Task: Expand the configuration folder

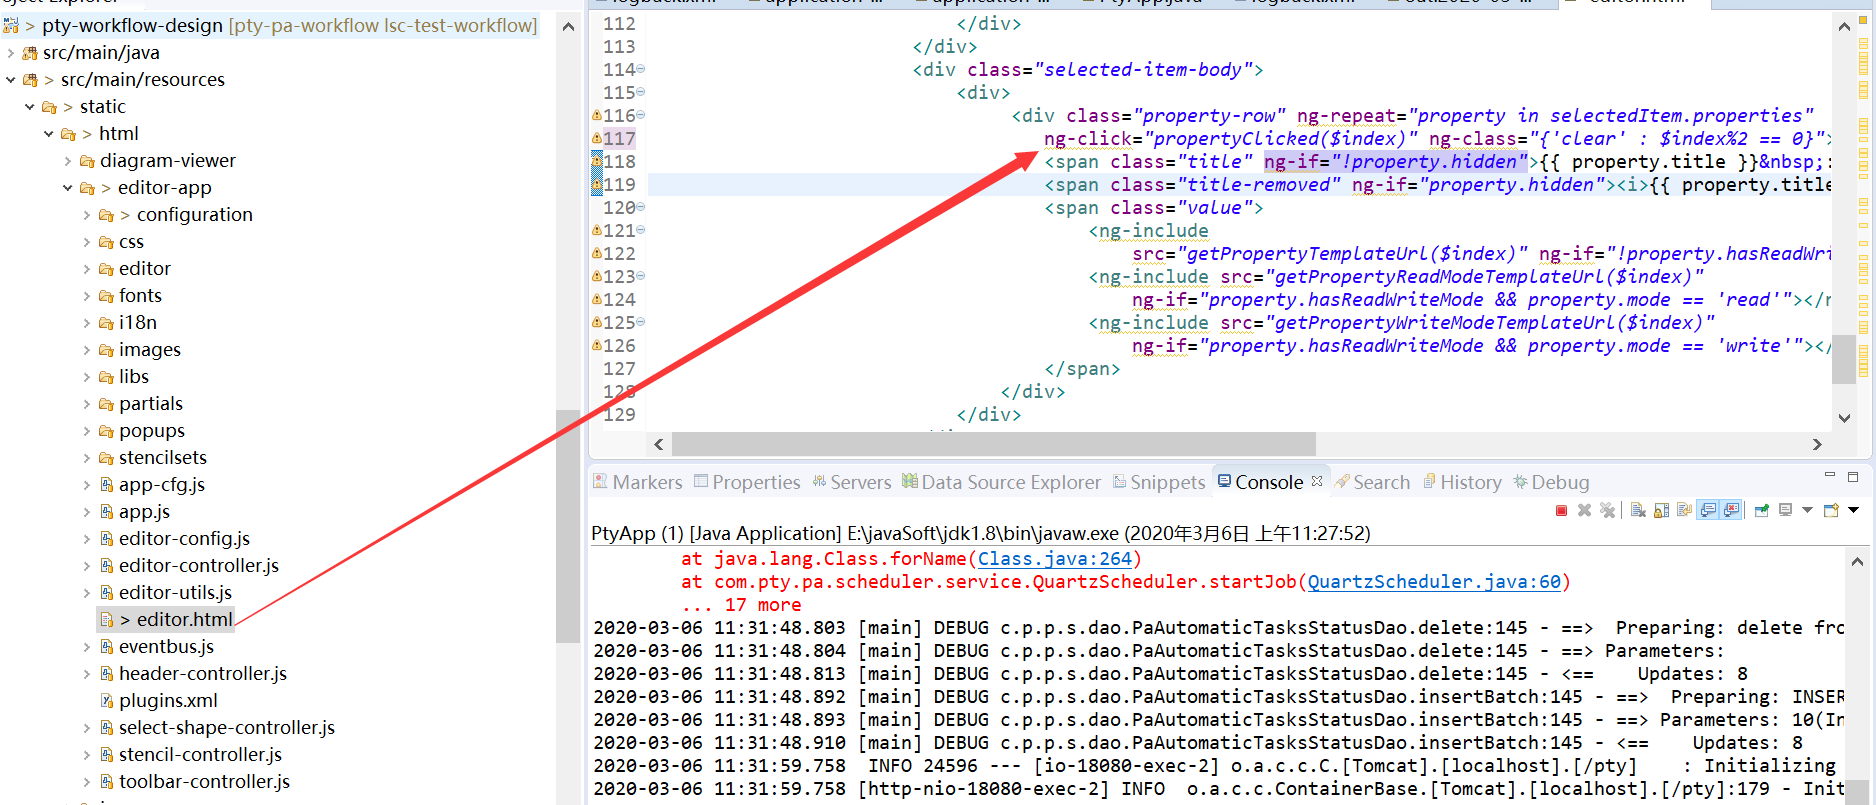Action: tap(87, 215)
